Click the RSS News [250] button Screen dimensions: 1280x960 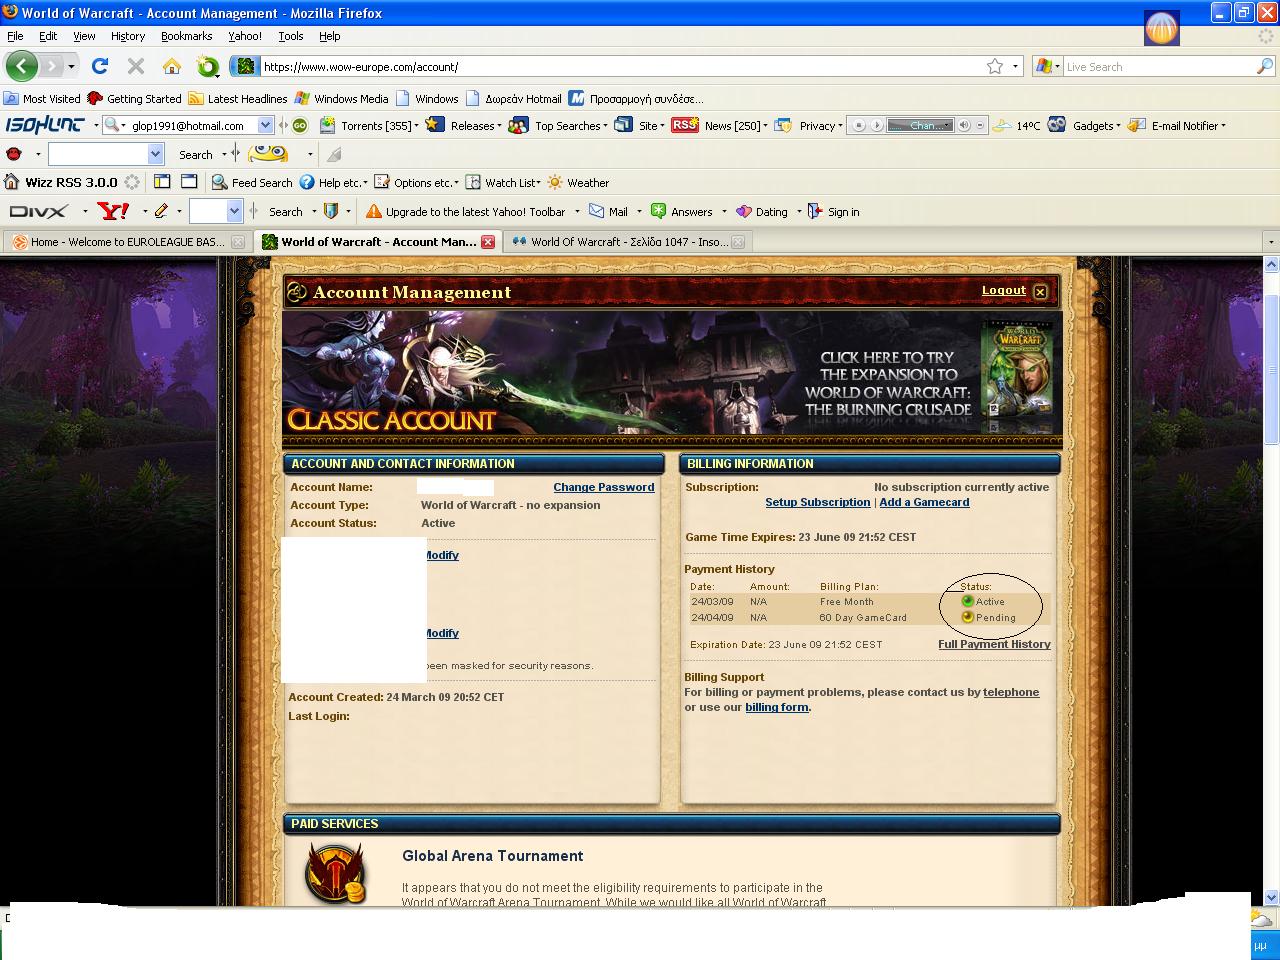(x=719, y=125)
